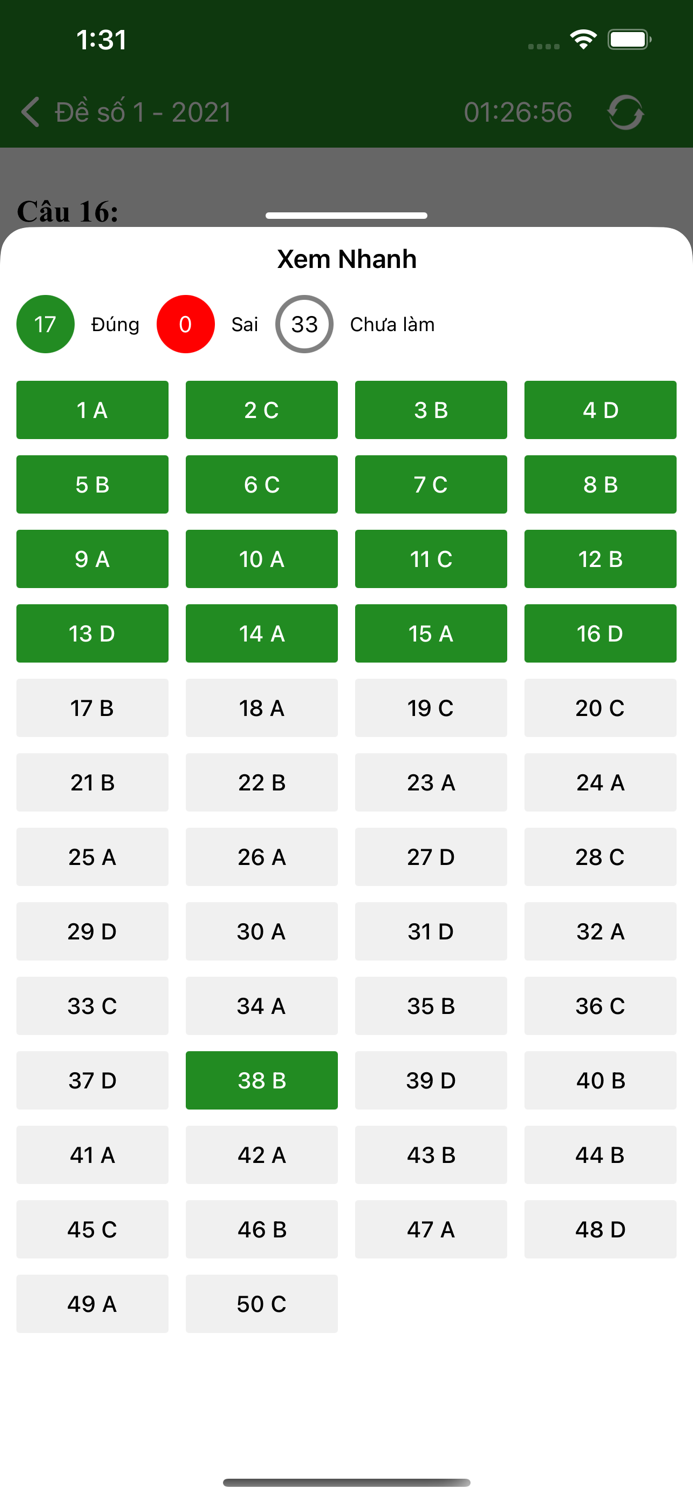693x1500 pixels.
Task: Tap the gray unanswered-count circle 33
Action: click(x=304, y=324)
